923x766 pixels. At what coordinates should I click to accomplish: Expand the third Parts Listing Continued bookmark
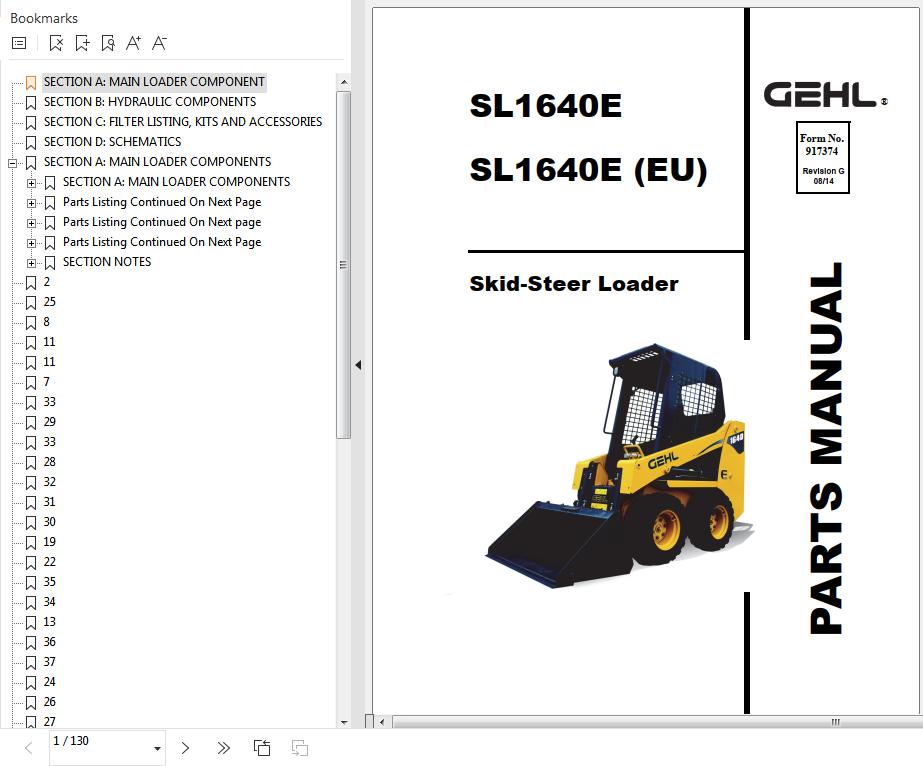[x=31, y=243]
